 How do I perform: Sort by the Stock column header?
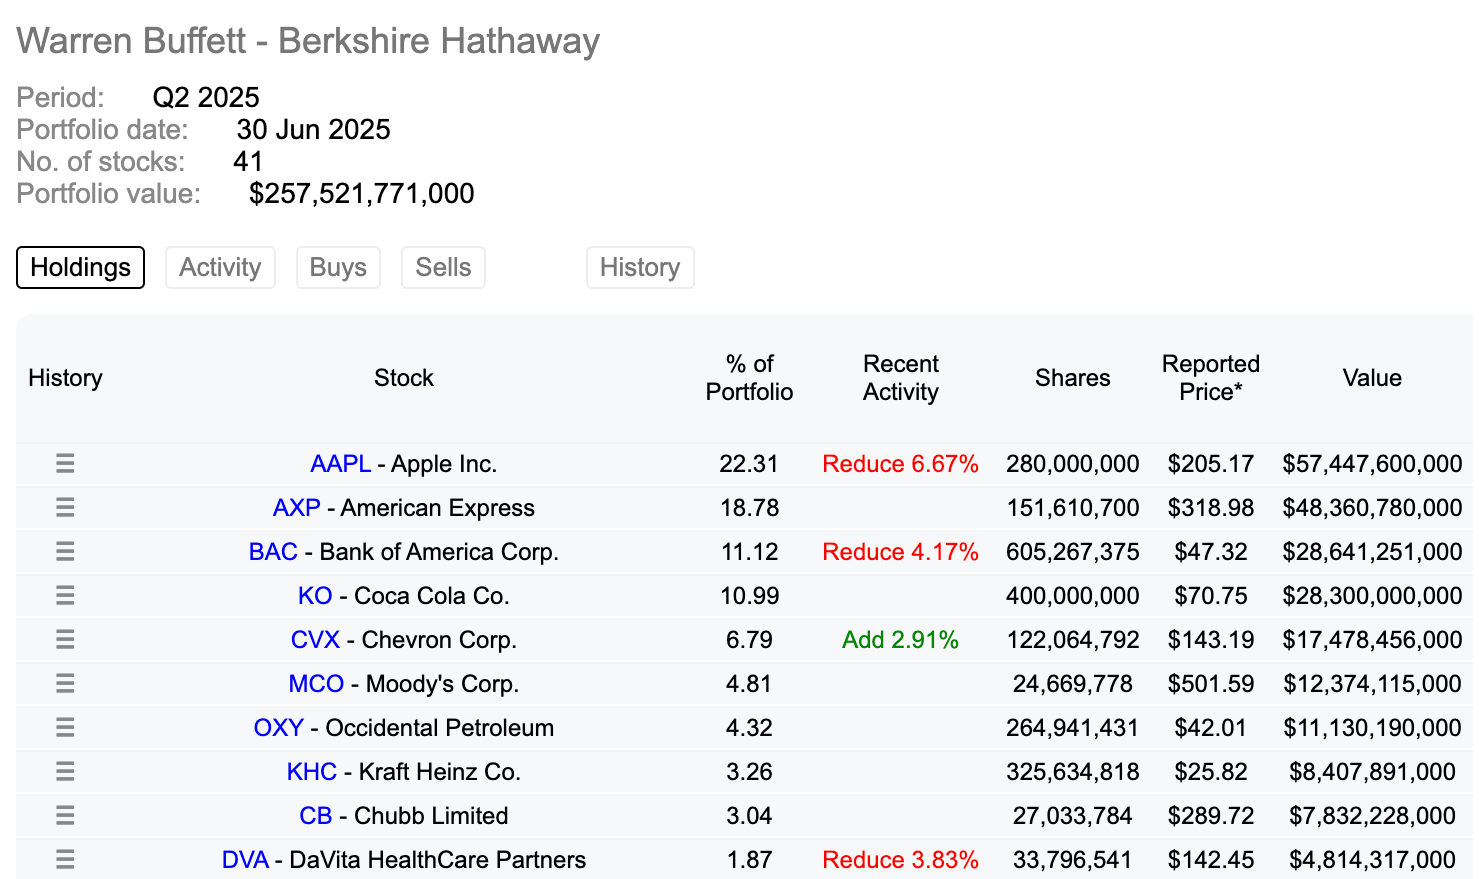(404, 378)
